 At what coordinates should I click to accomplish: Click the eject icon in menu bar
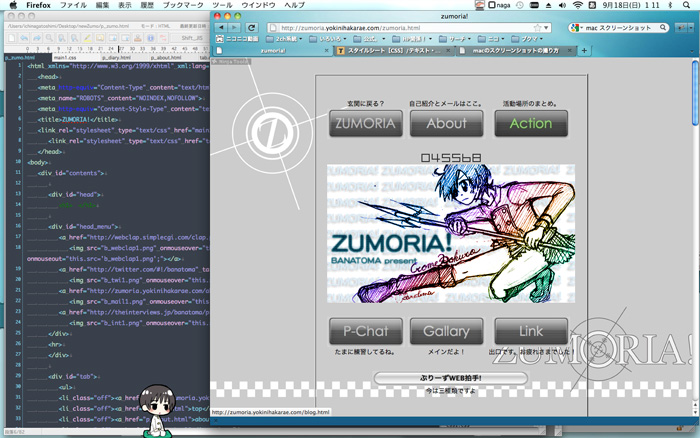548,5
